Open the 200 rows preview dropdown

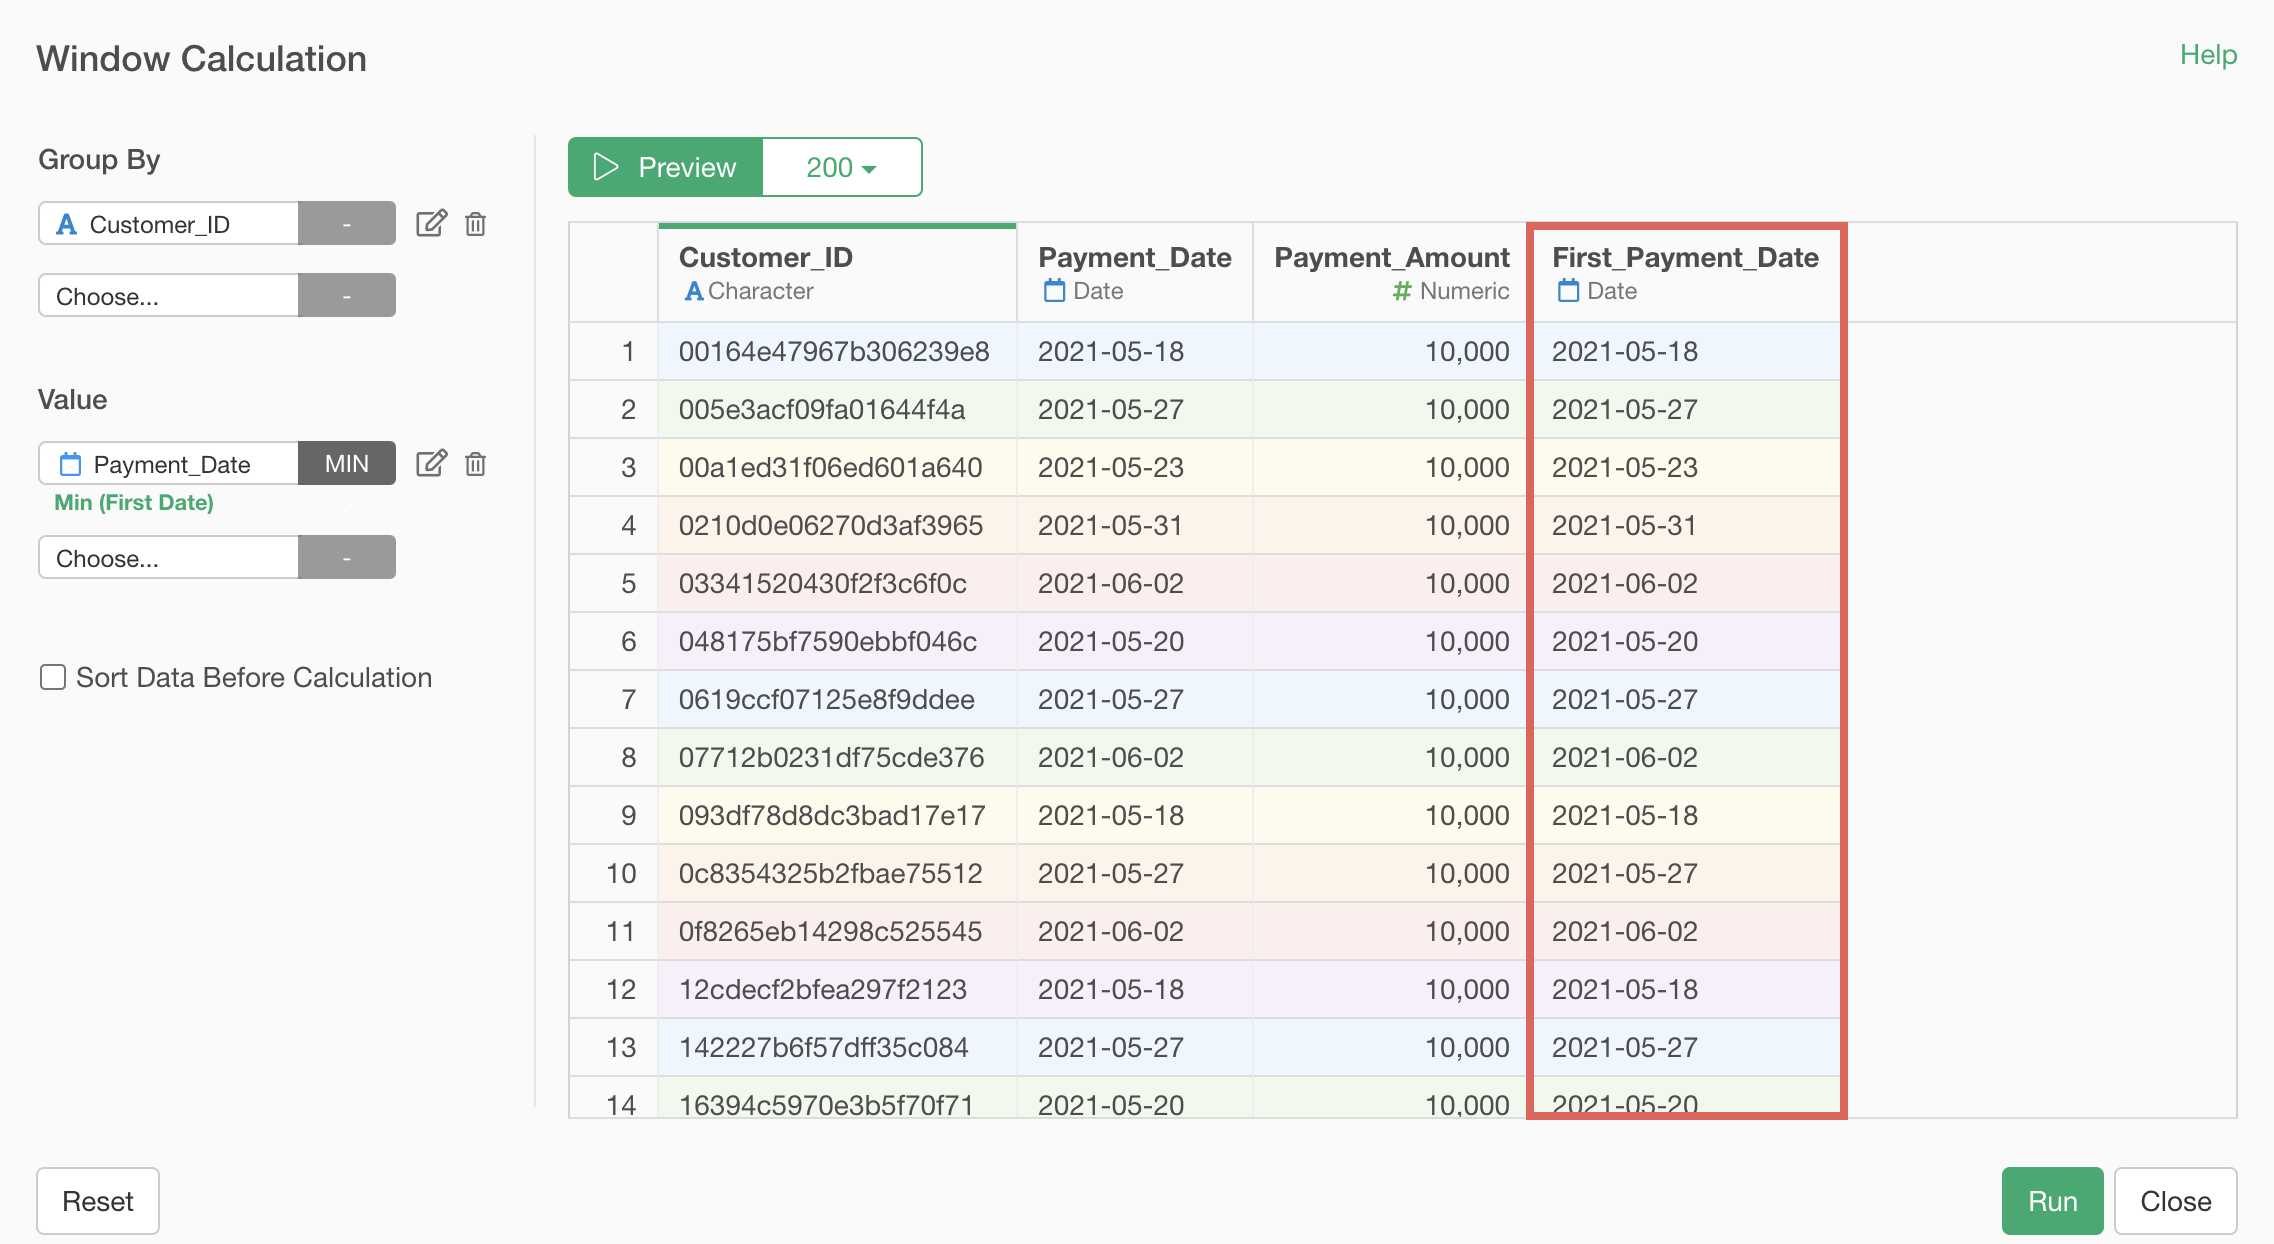pyautogui.click(x=841, y=167)
